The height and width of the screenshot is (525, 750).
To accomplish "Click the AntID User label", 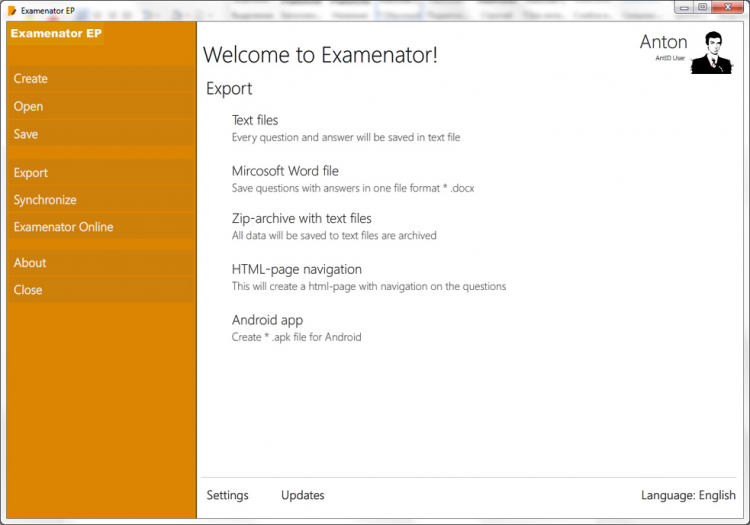I will [670, 58].
